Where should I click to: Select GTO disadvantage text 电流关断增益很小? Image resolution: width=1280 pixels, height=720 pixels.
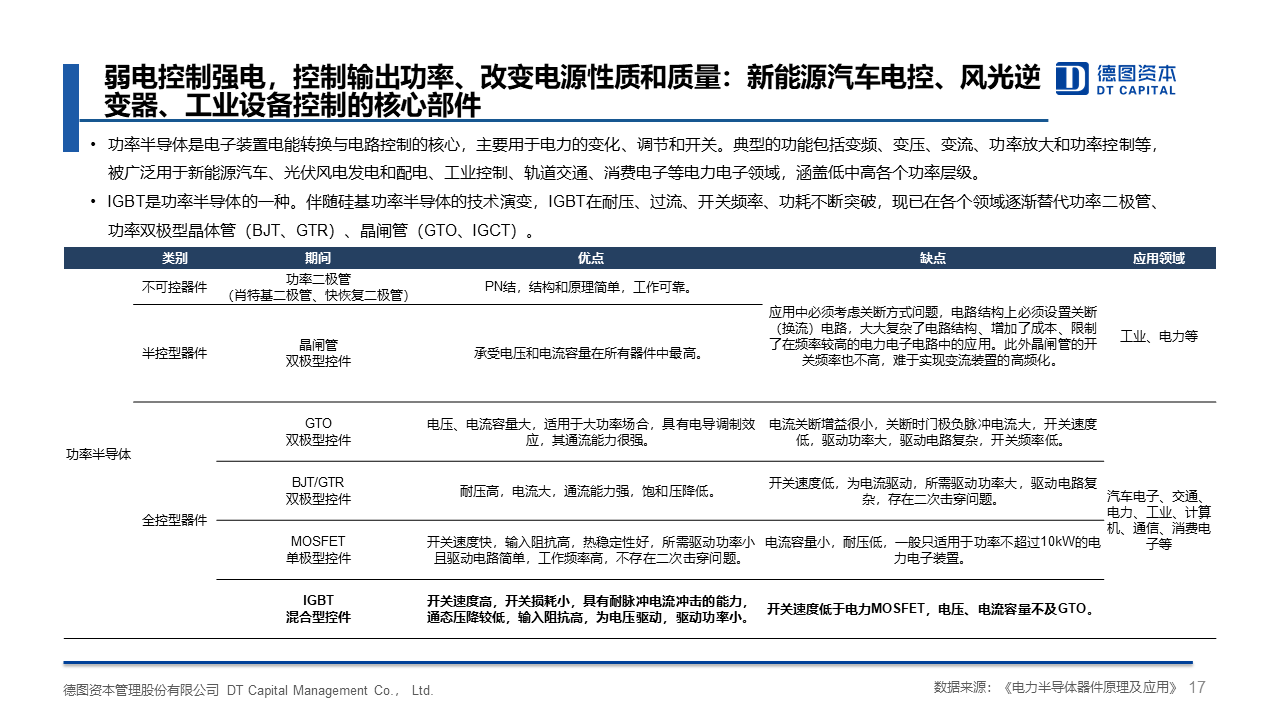click(x=932, y=431)
